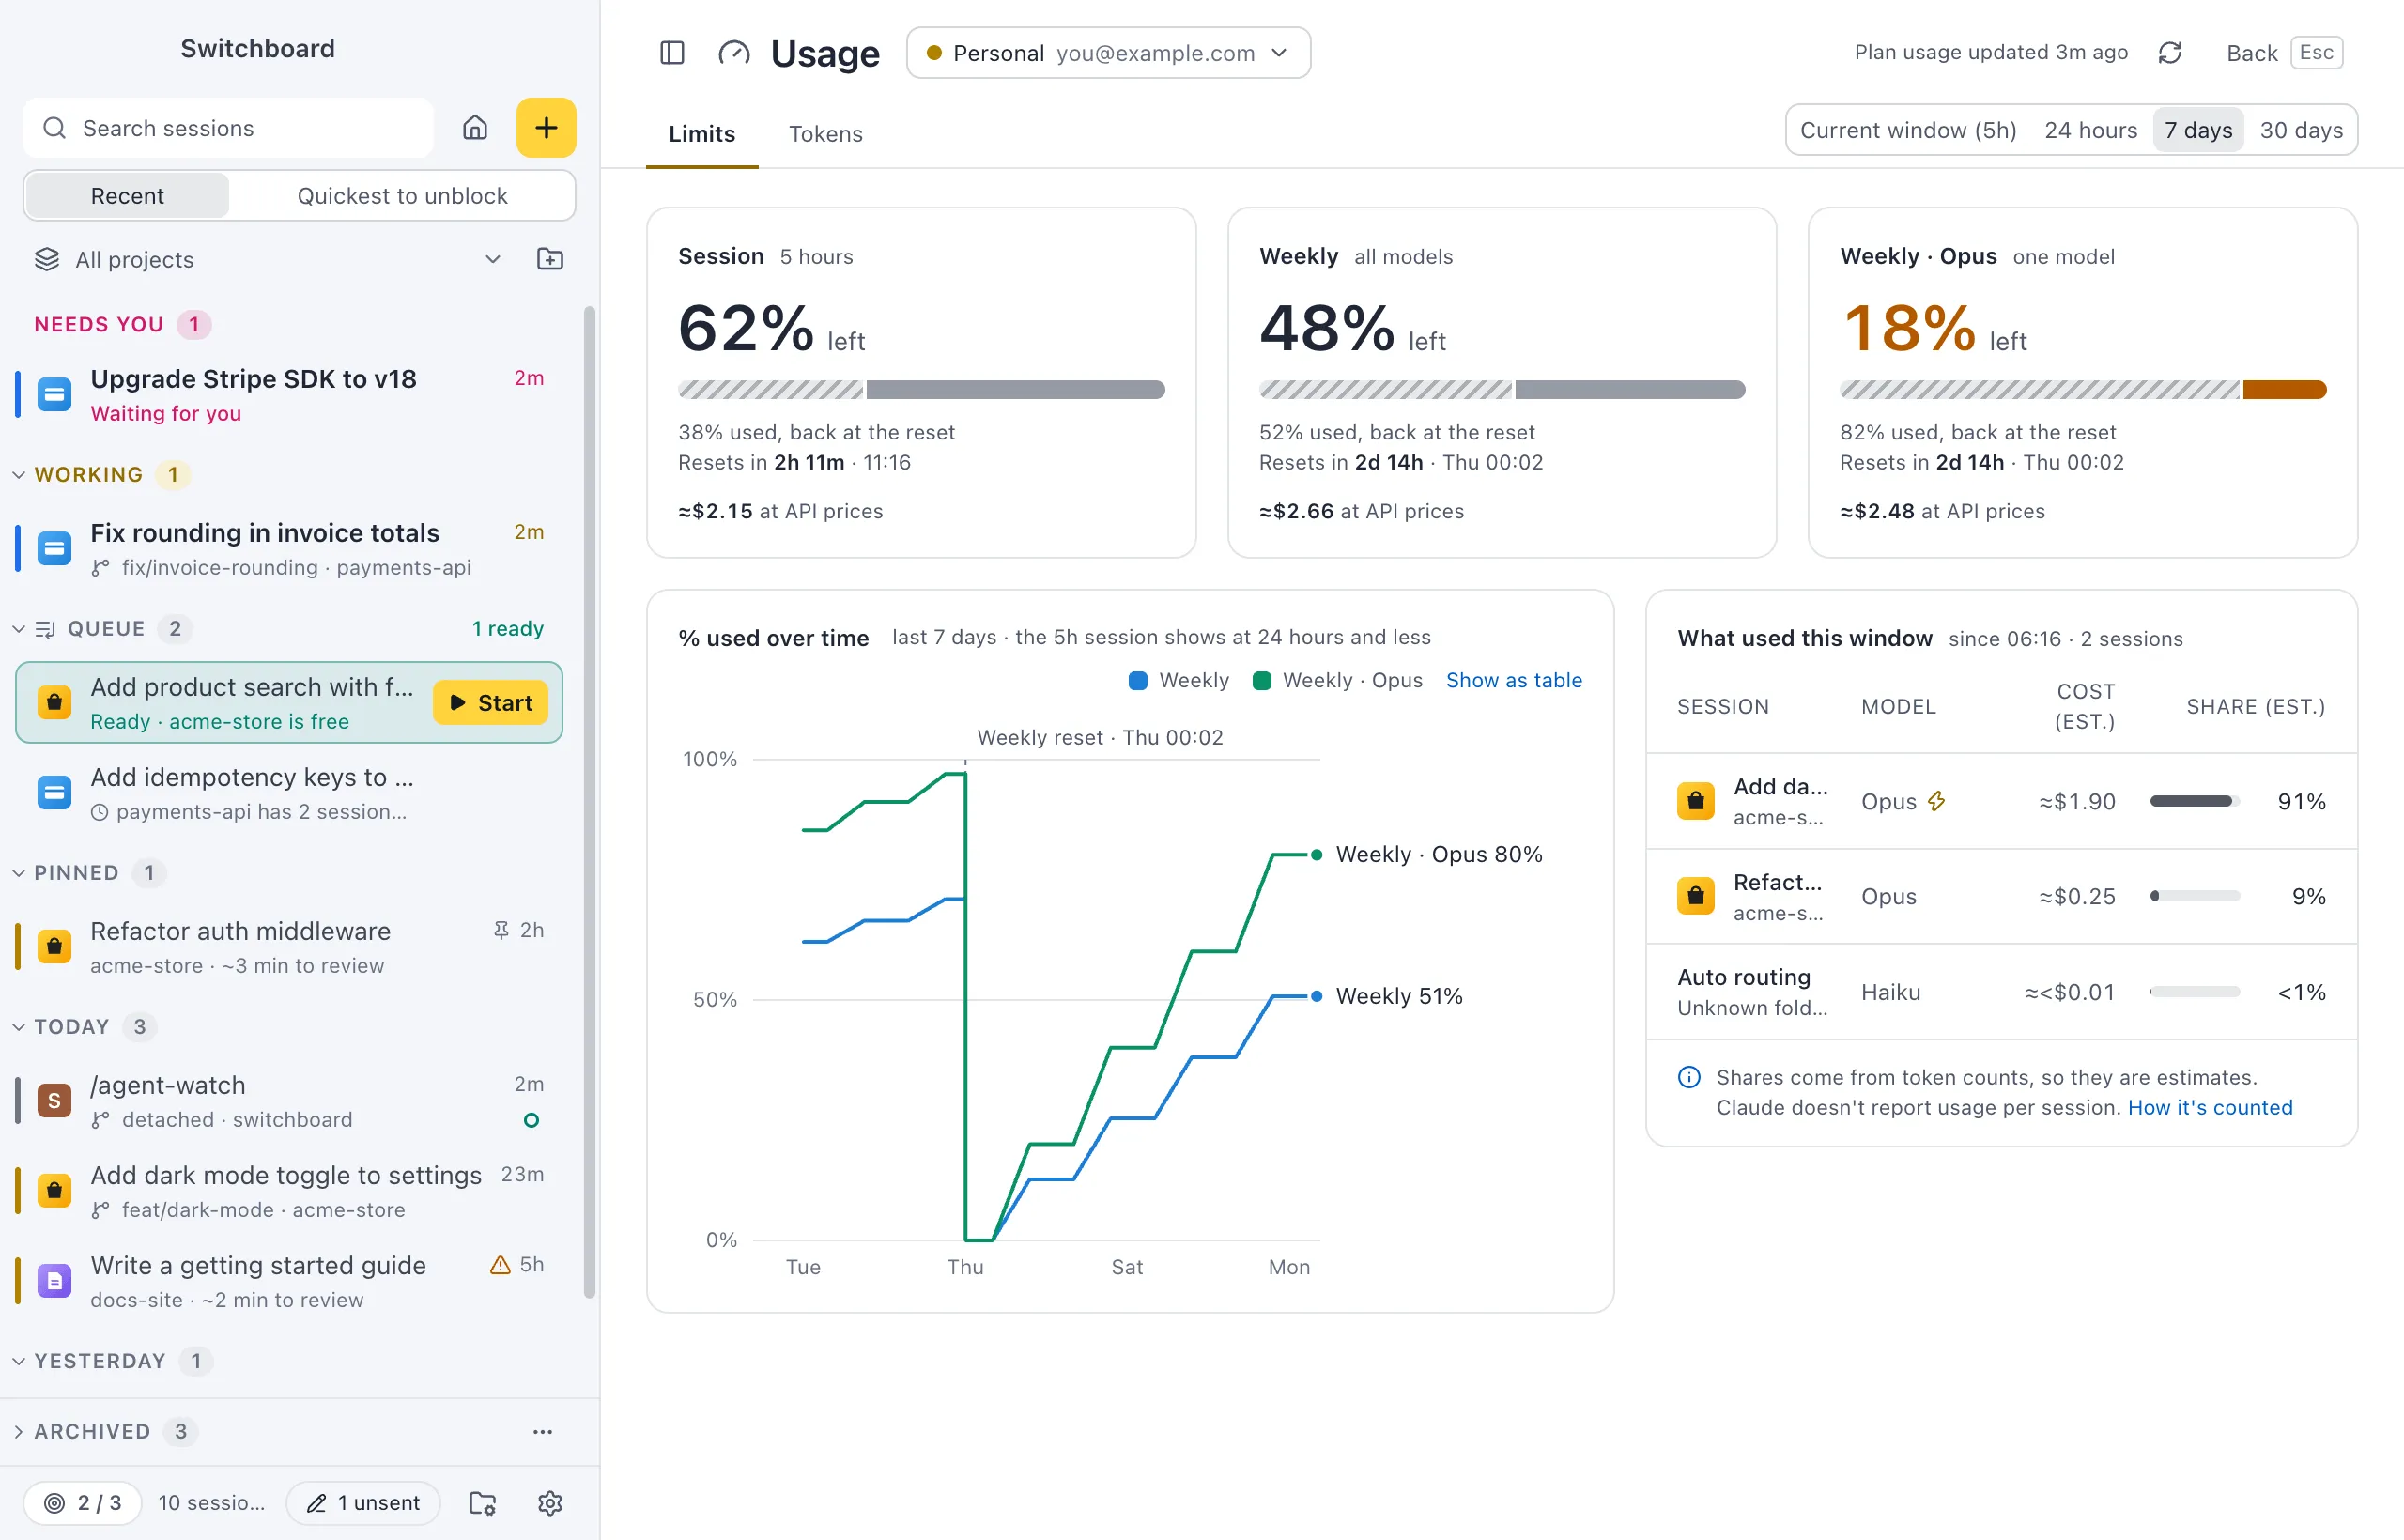Click the info icon beside the shares estimate note
Image resolution: width=2404 pixels, height=1540 pixels.
point(1689,1078)
